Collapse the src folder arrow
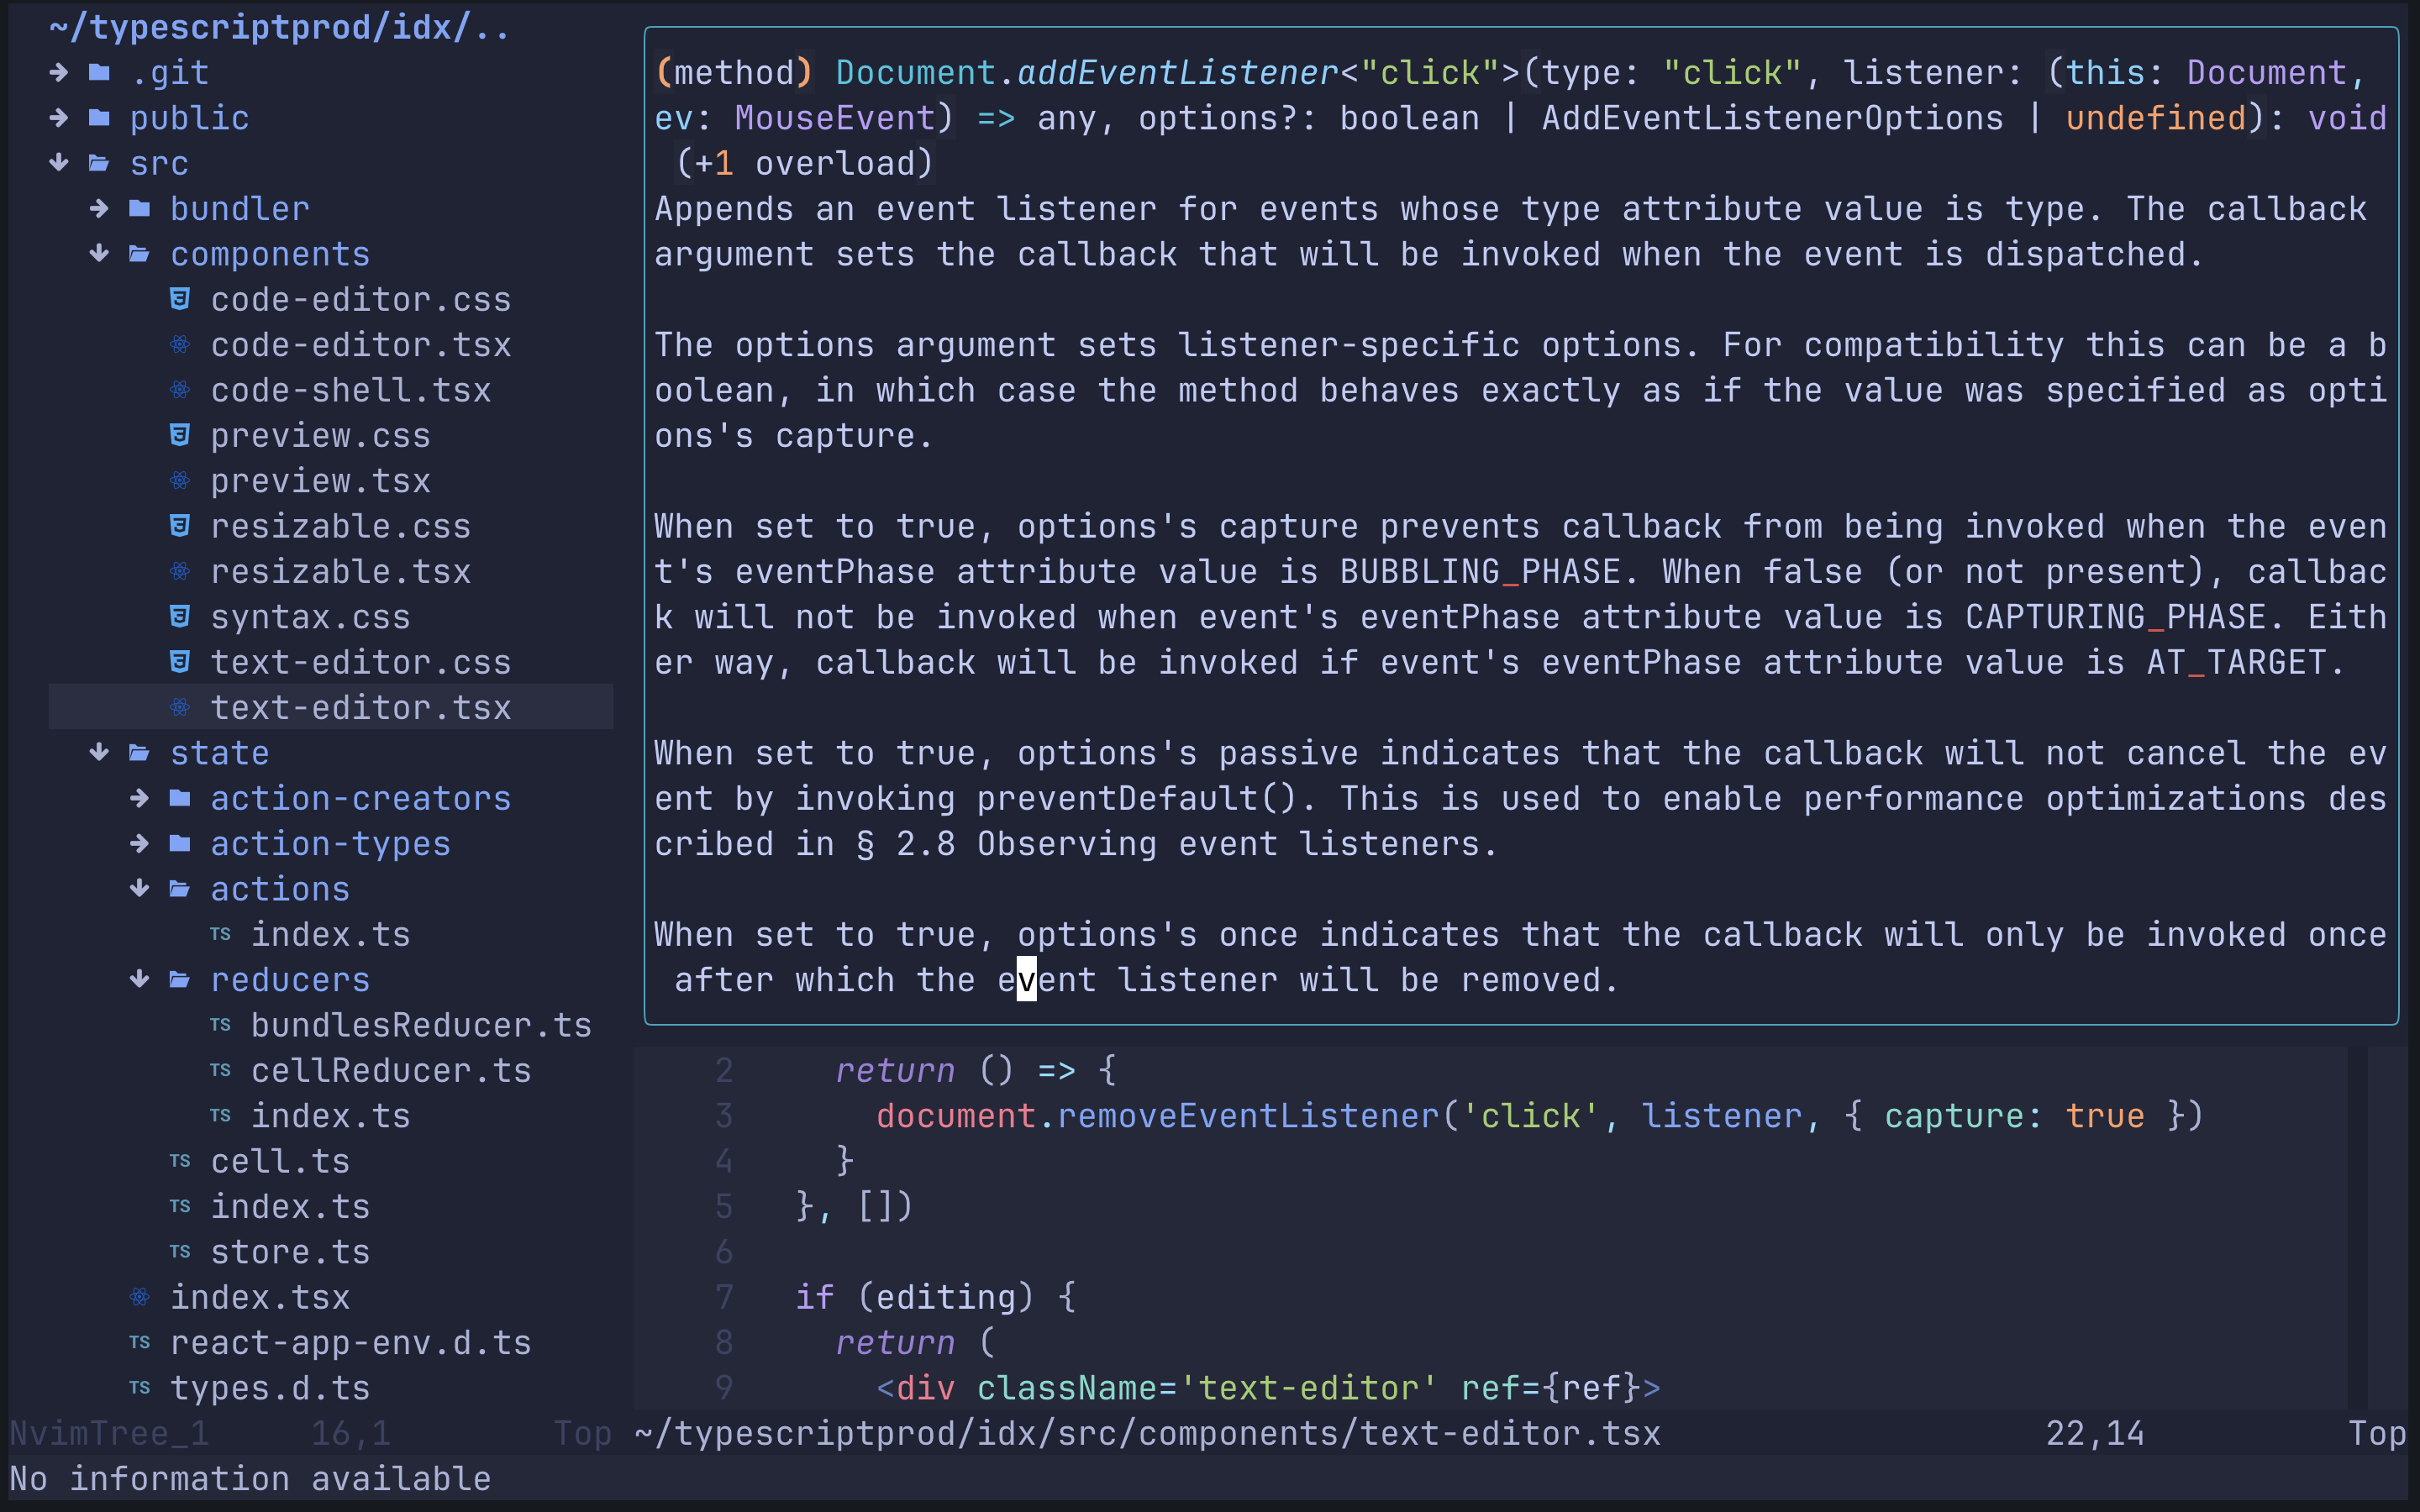The height and width of the screenshot is (1512, 2420). pos(59,163)
